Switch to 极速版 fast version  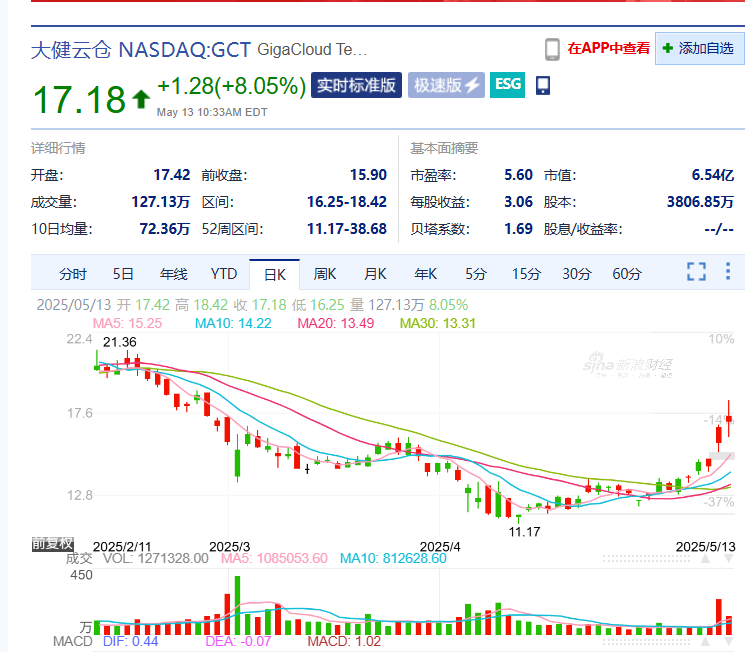pos(446,85)
